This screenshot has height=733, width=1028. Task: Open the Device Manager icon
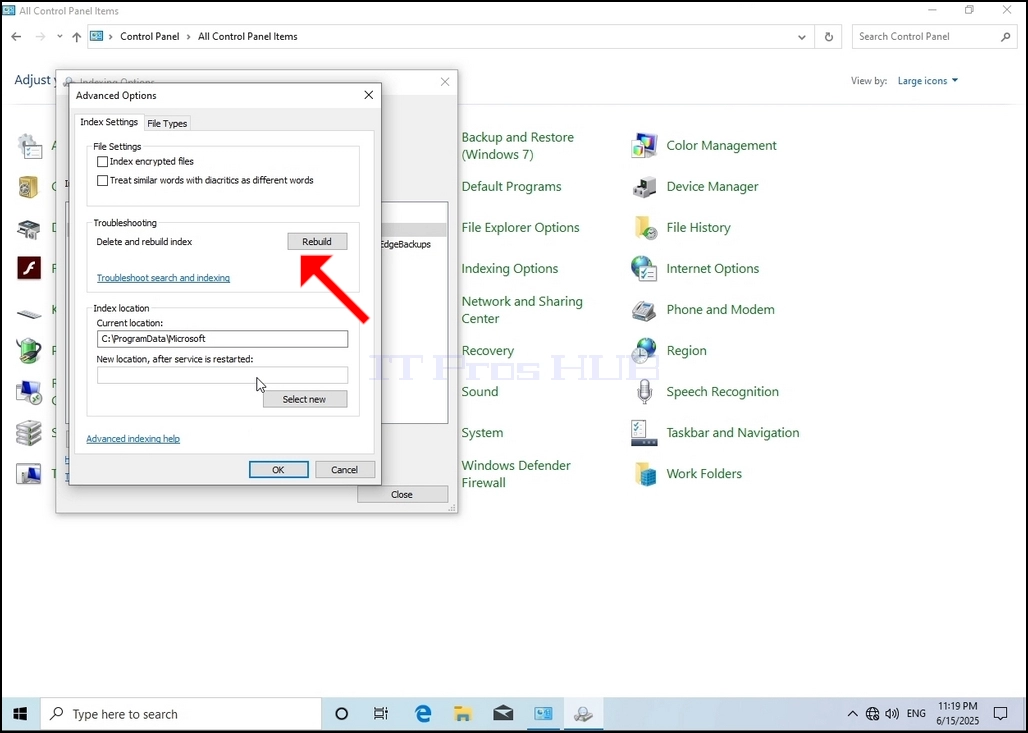pyautogui.click(x=644, y=187)
